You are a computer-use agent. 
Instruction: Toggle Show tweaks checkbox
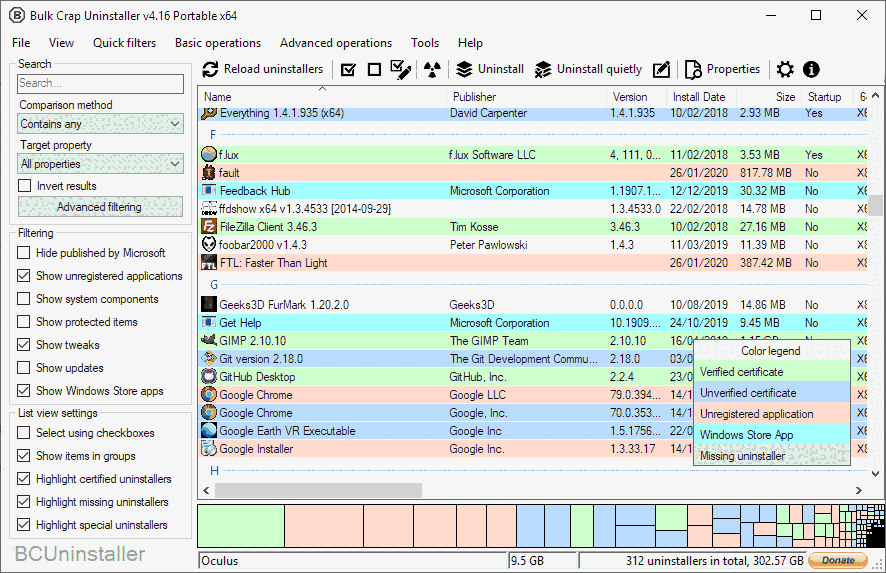pyautogui.click(x=23, y=345)
